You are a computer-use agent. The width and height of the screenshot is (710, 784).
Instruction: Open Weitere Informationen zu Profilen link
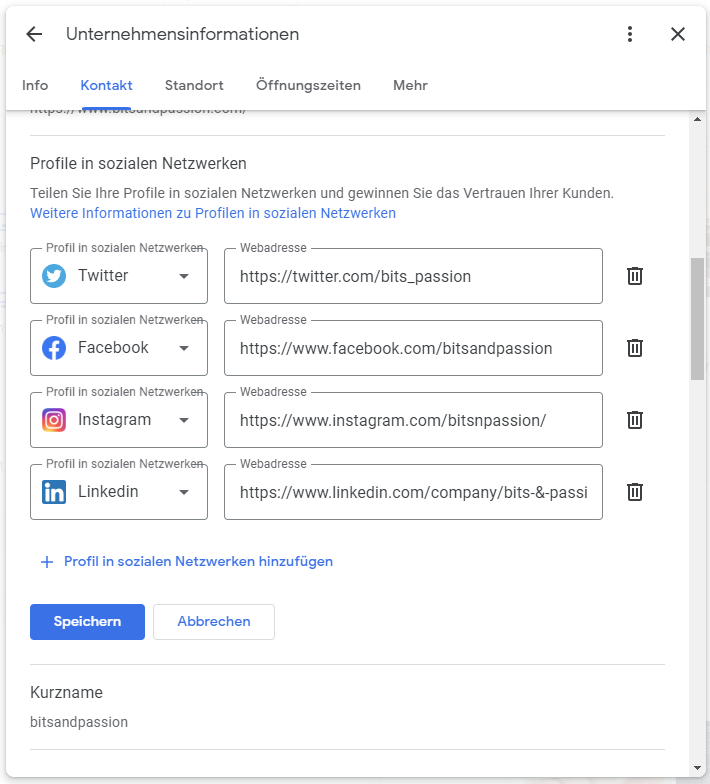point(213,214)
